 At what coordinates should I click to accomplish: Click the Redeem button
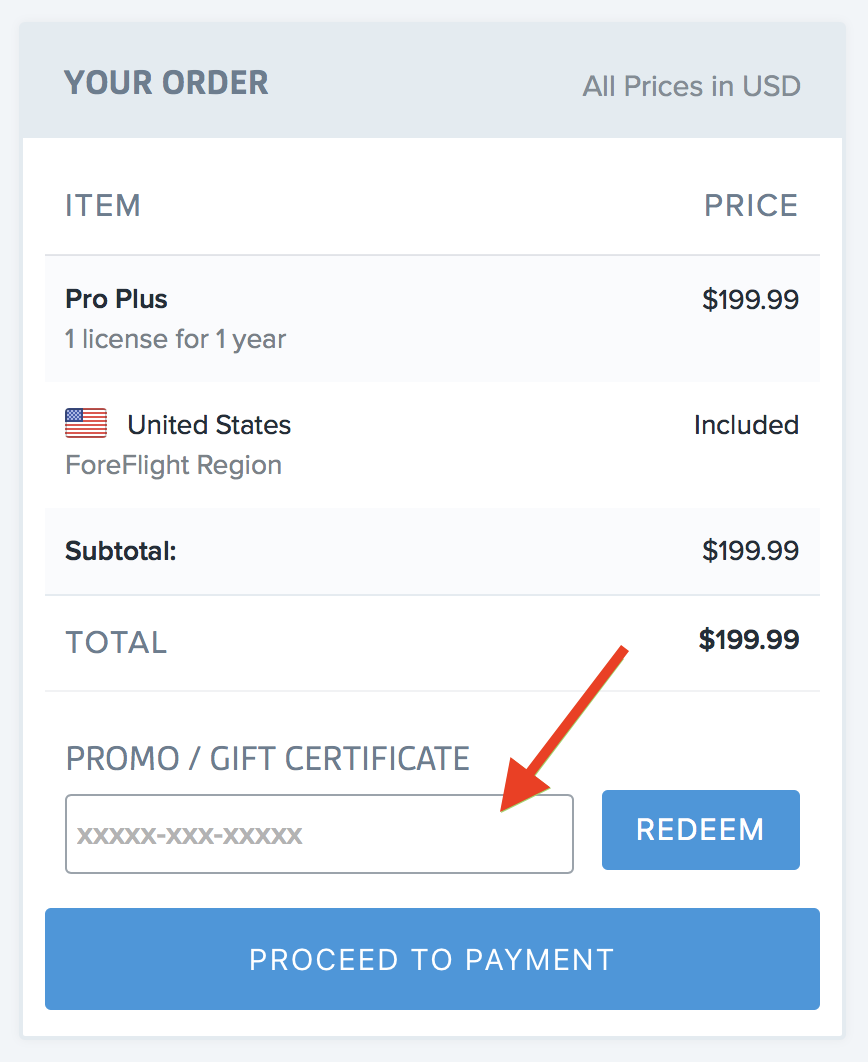(701, 830)
